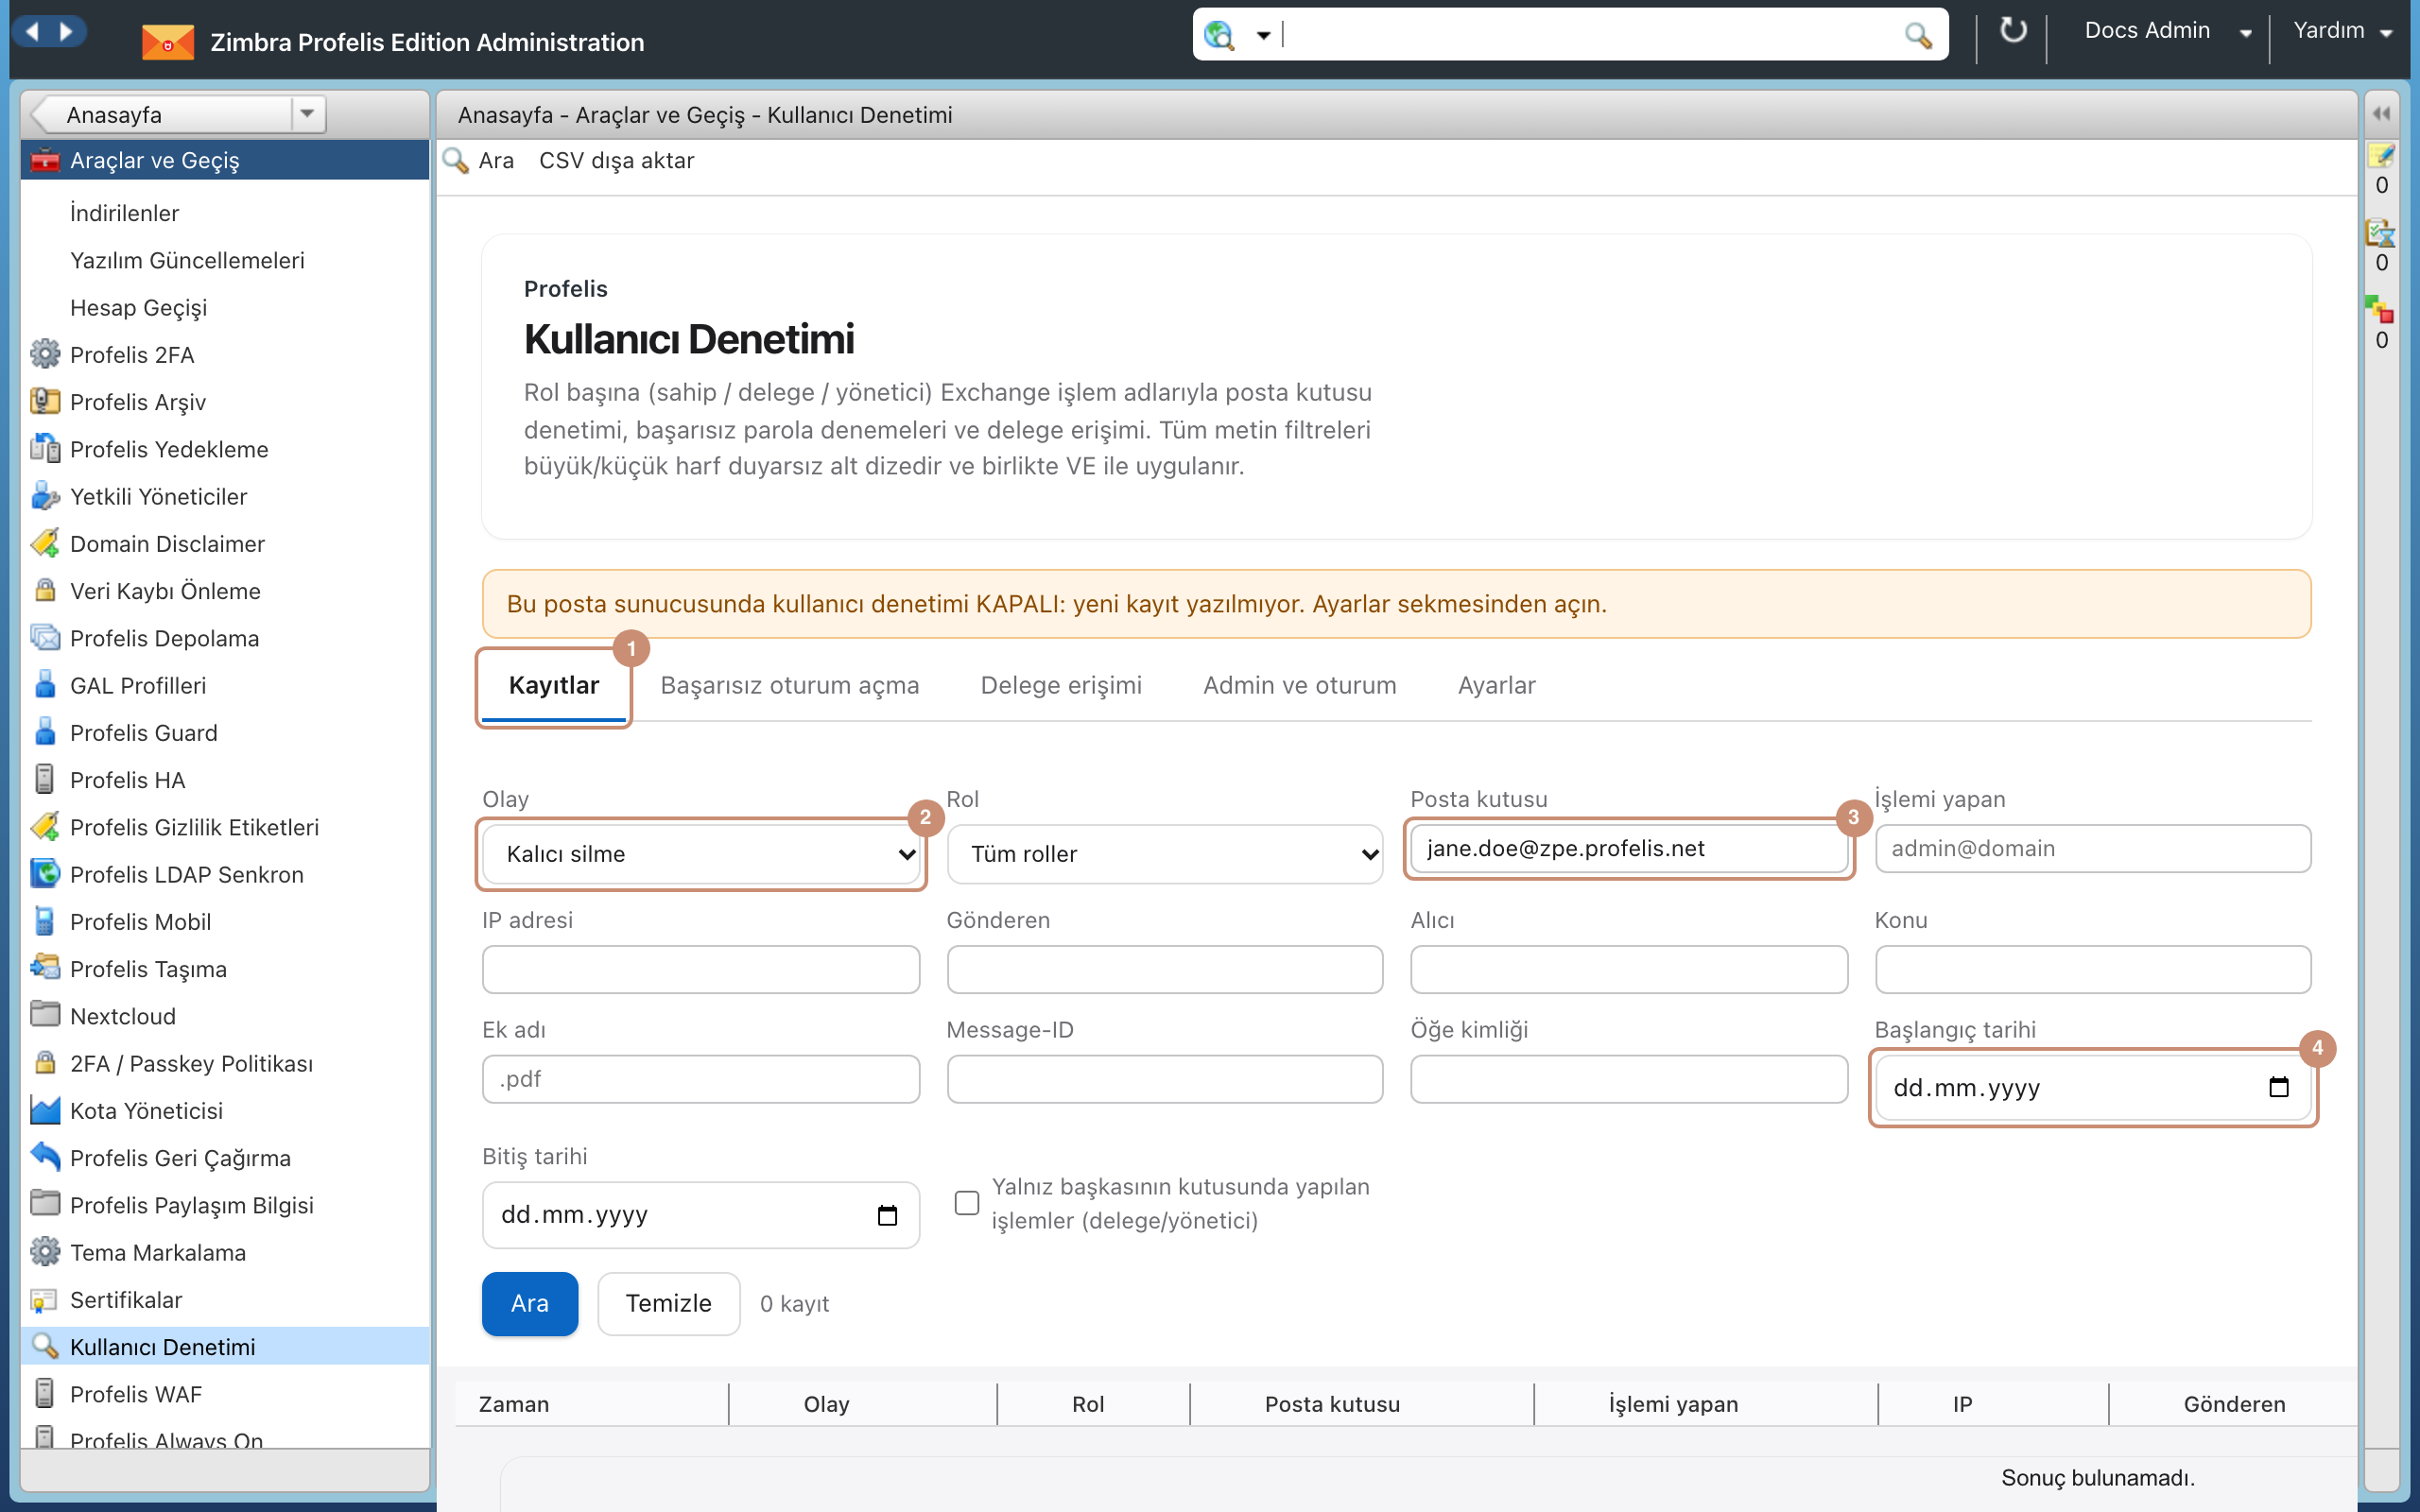Click the Profelis Geri Çağırma arrow icon
This screenshot has height=1512, width=2420.
[44, 1157]
